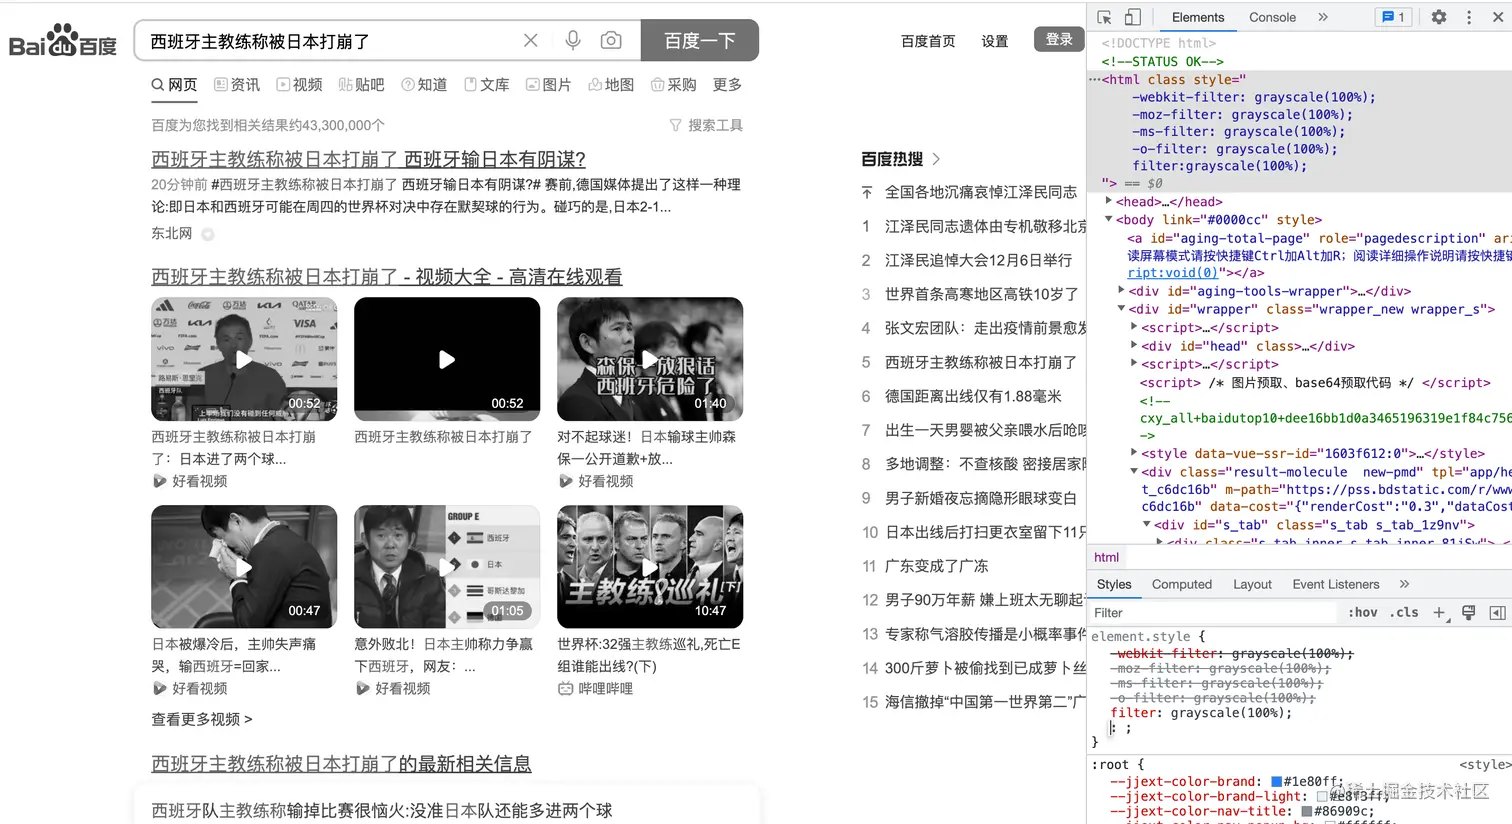The height and width of the screenshot is (824, 1512).
Task: Toggle the .cls element classes panel
Action: [1404, 613]
